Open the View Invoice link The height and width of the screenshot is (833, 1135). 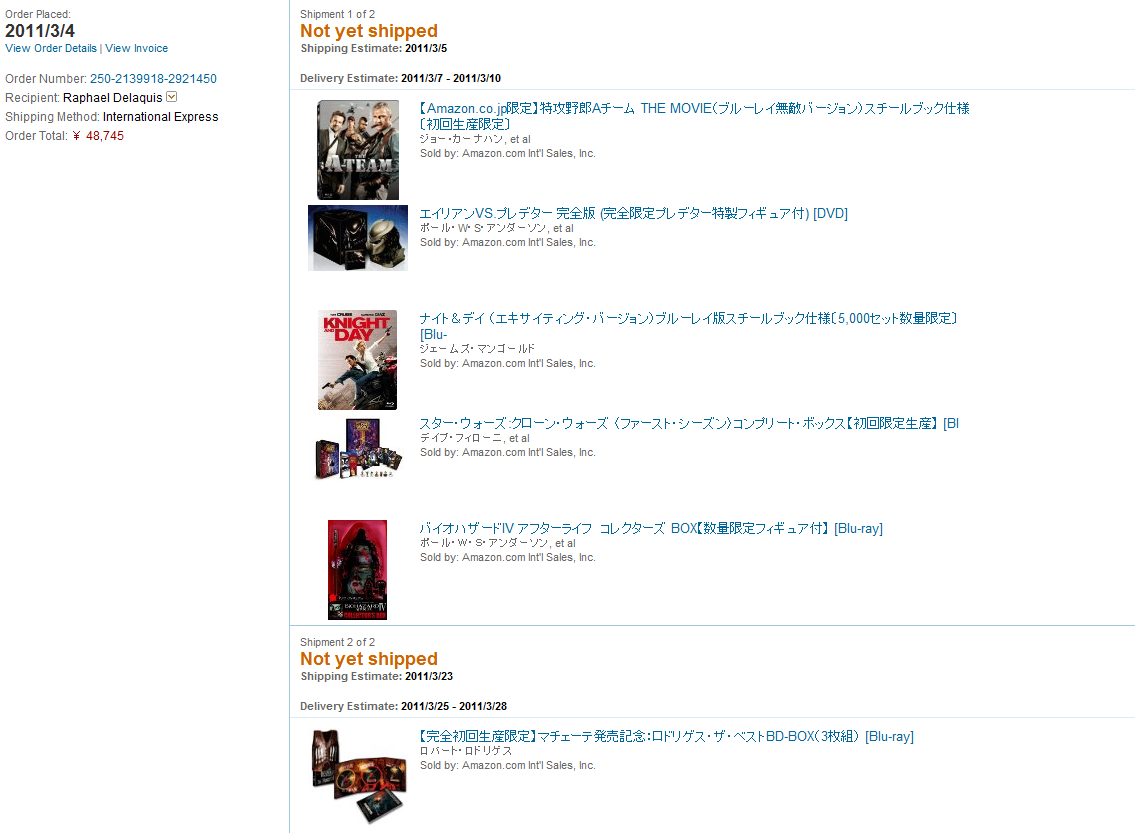point(137,48)
